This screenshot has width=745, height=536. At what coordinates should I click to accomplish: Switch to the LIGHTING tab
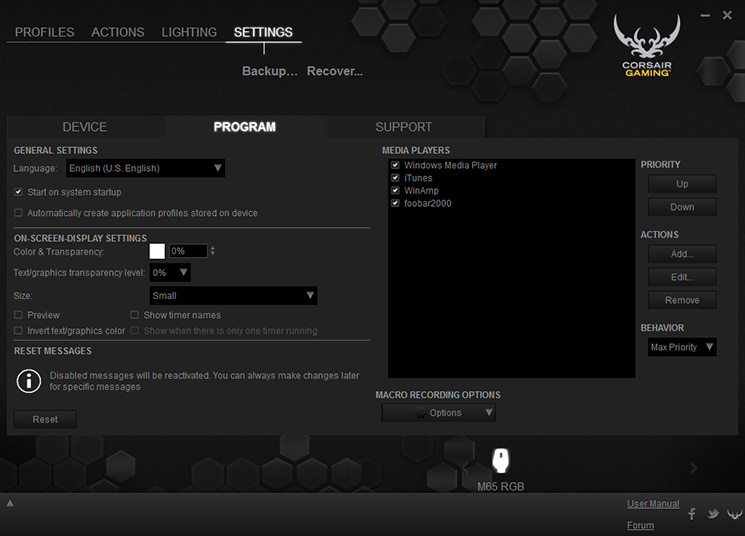189,32
